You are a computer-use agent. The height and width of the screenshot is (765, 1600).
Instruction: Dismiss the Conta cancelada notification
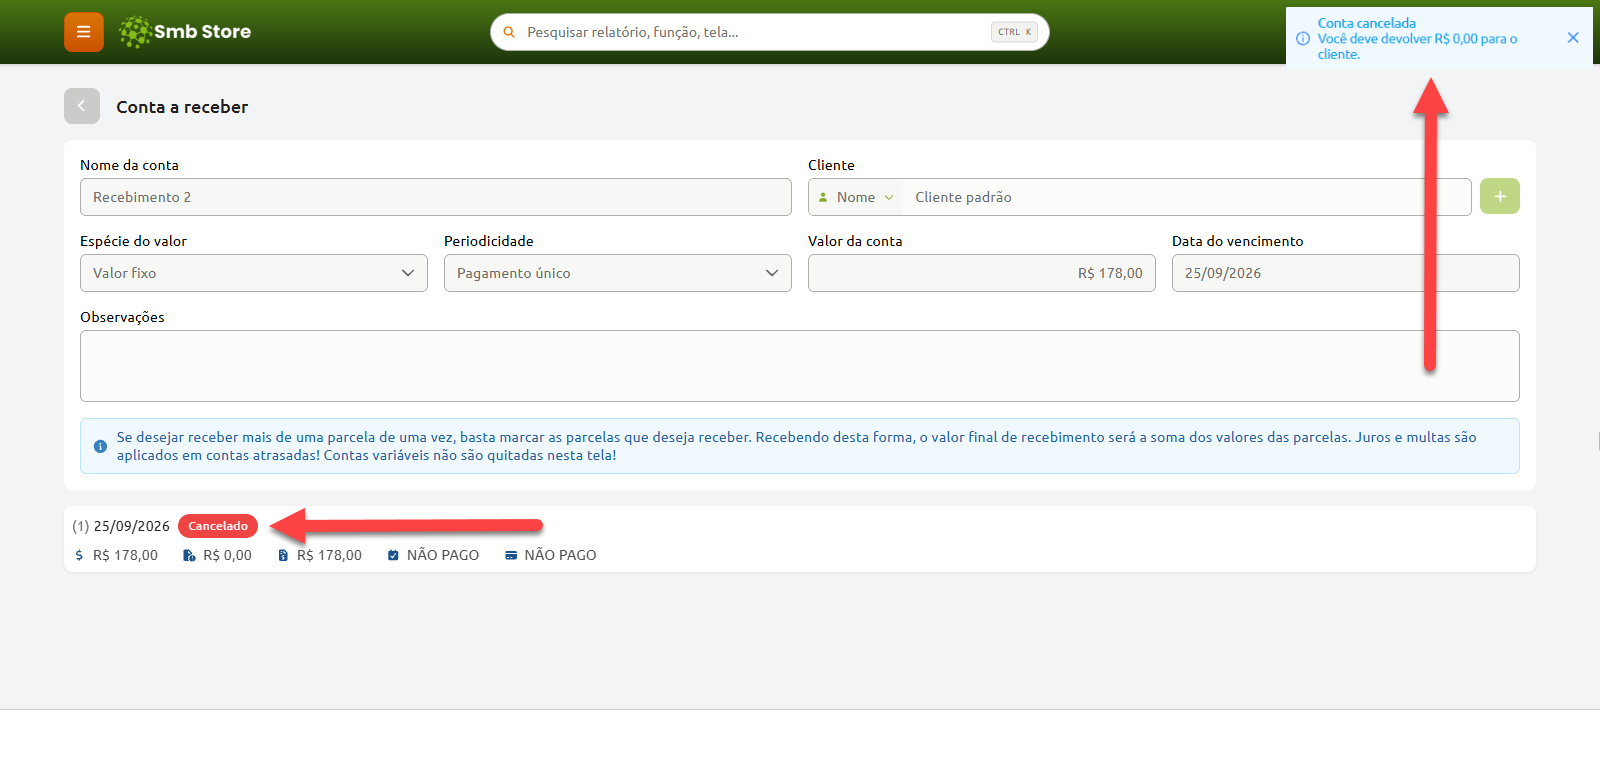(x=1573, y=38)
